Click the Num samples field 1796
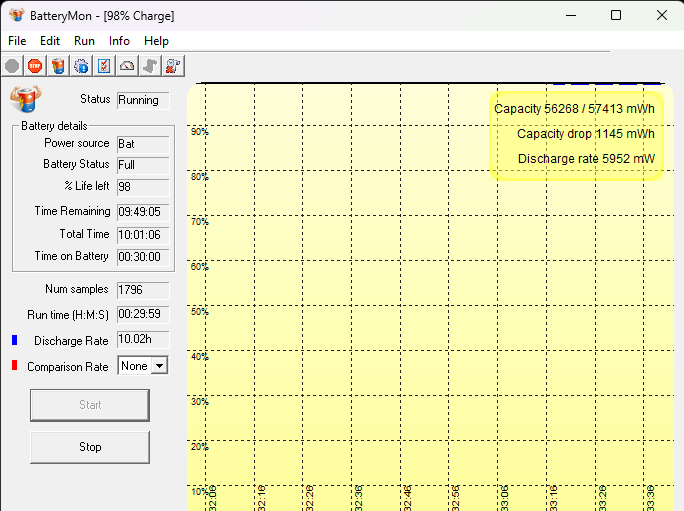This screenshot has height=511, width=684. 143,290
